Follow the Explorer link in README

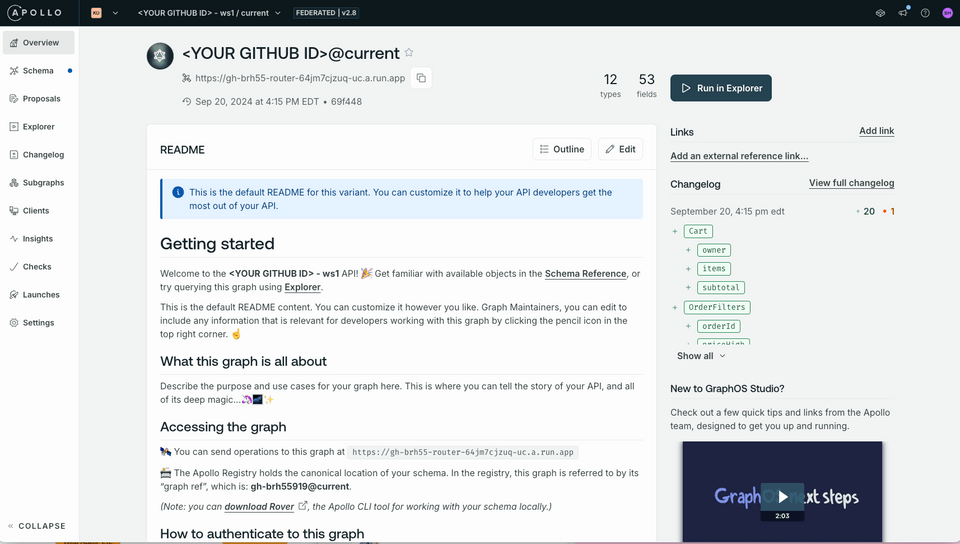302,287
